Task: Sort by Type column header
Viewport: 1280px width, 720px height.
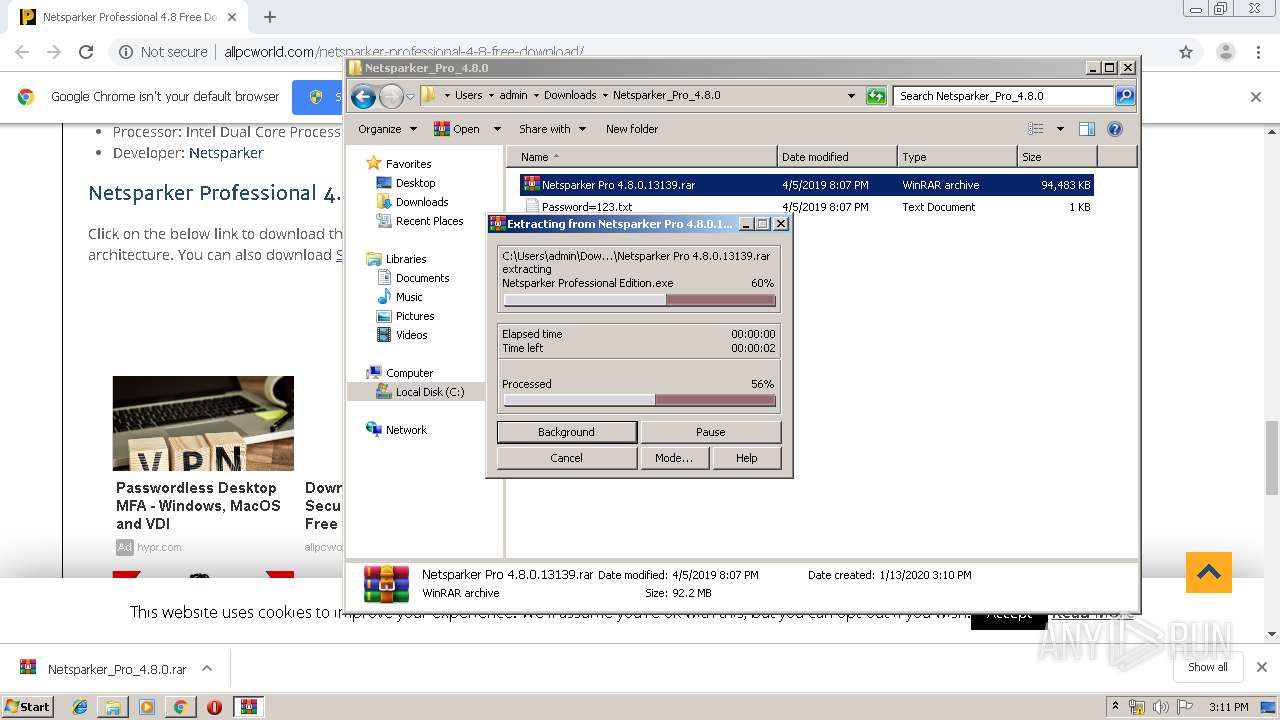Action: click(x=957, y=157)
